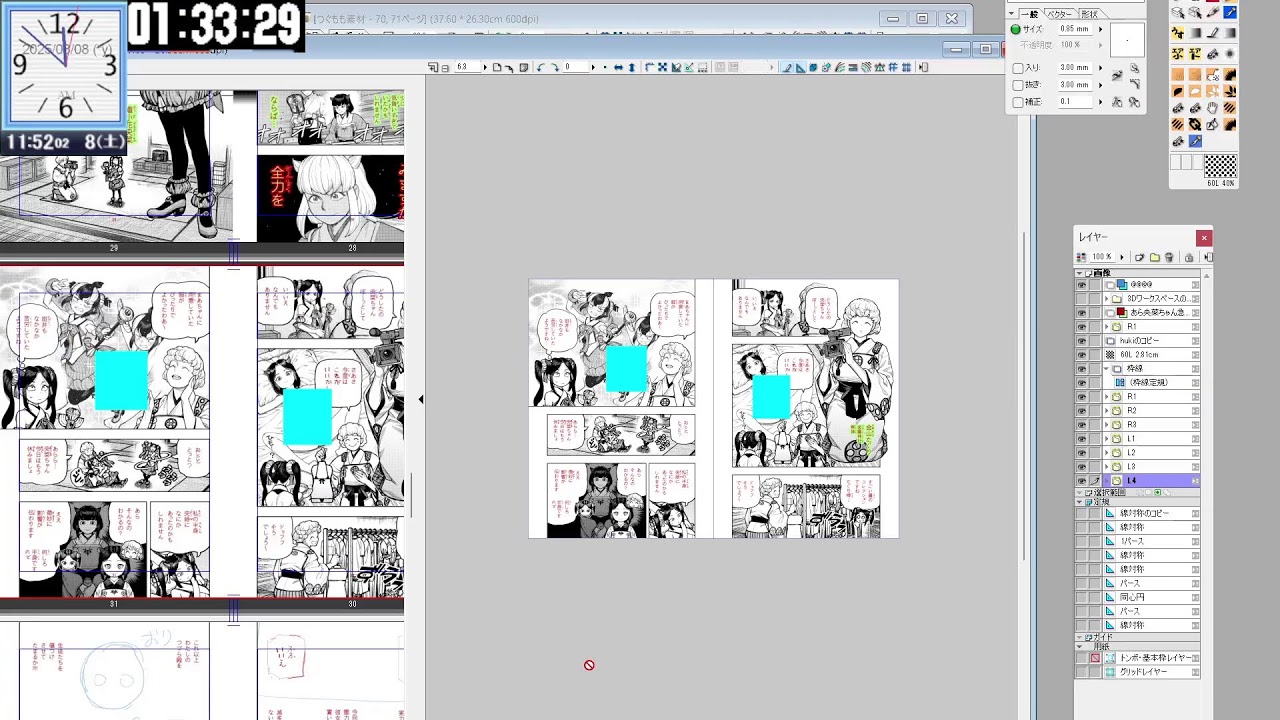Open the tool options menu triangle

1011,14
